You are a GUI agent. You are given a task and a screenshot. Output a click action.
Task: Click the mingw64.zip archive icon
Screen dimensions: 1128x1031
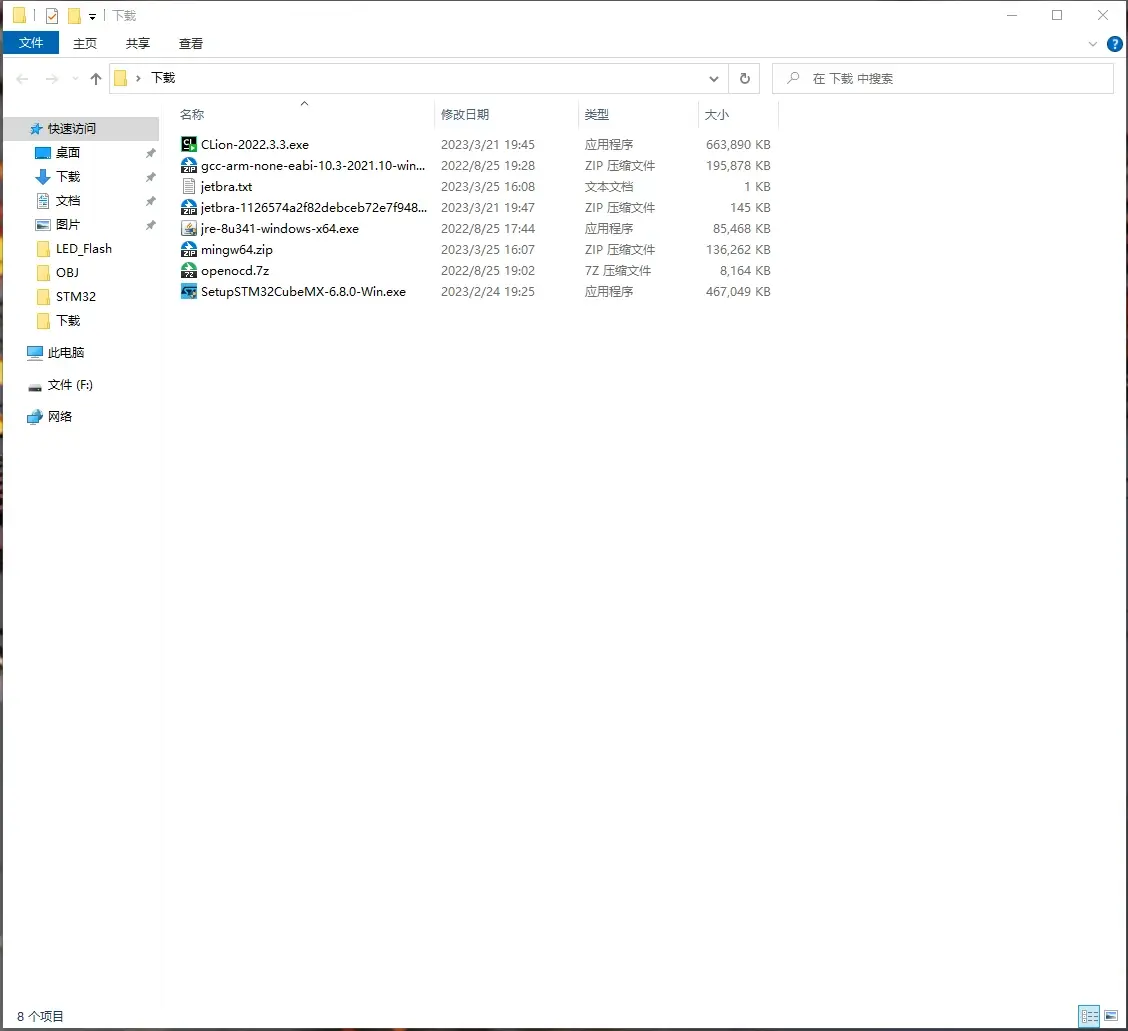[x=188, y=250]
